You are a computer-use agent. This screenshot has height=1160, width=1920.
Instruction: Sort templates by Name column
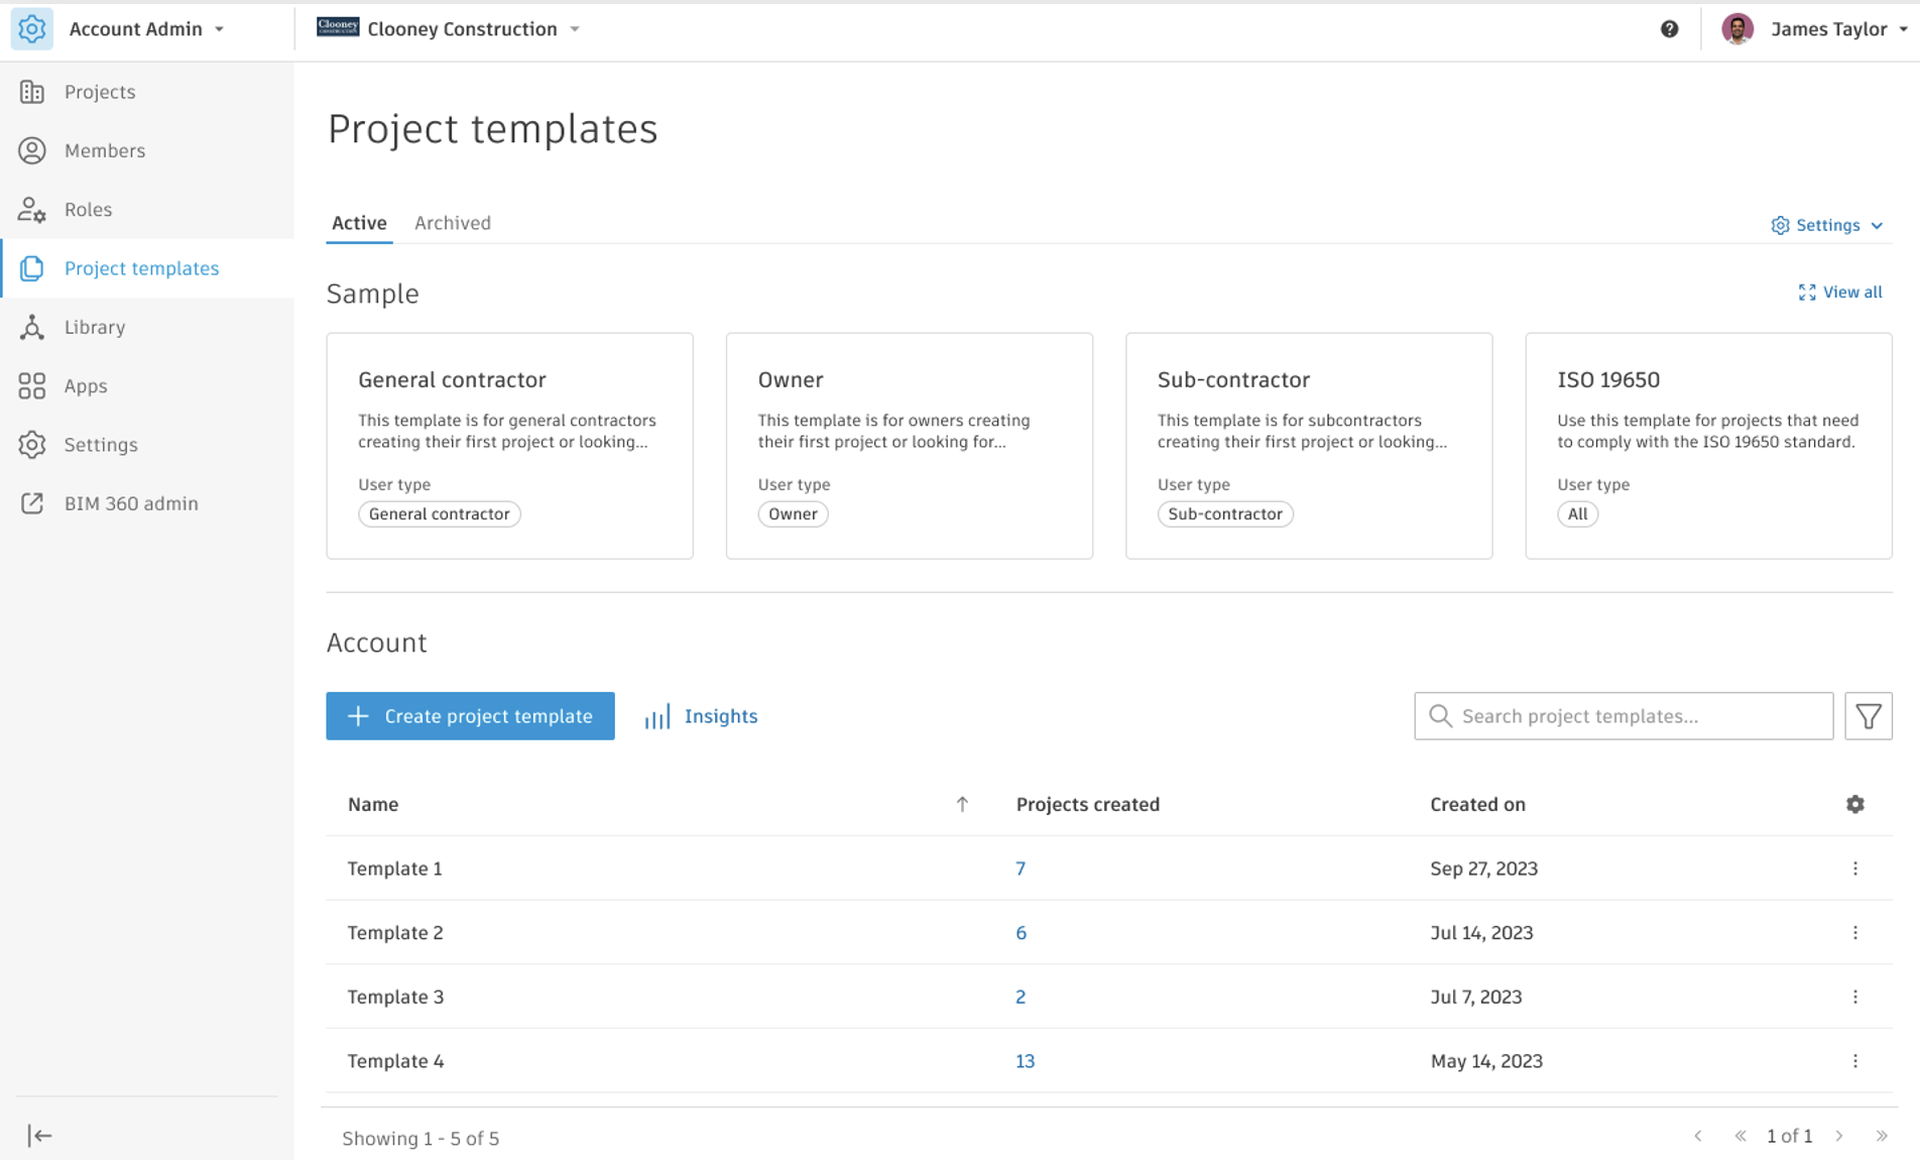pyautogui.click(x=372, y=804)
